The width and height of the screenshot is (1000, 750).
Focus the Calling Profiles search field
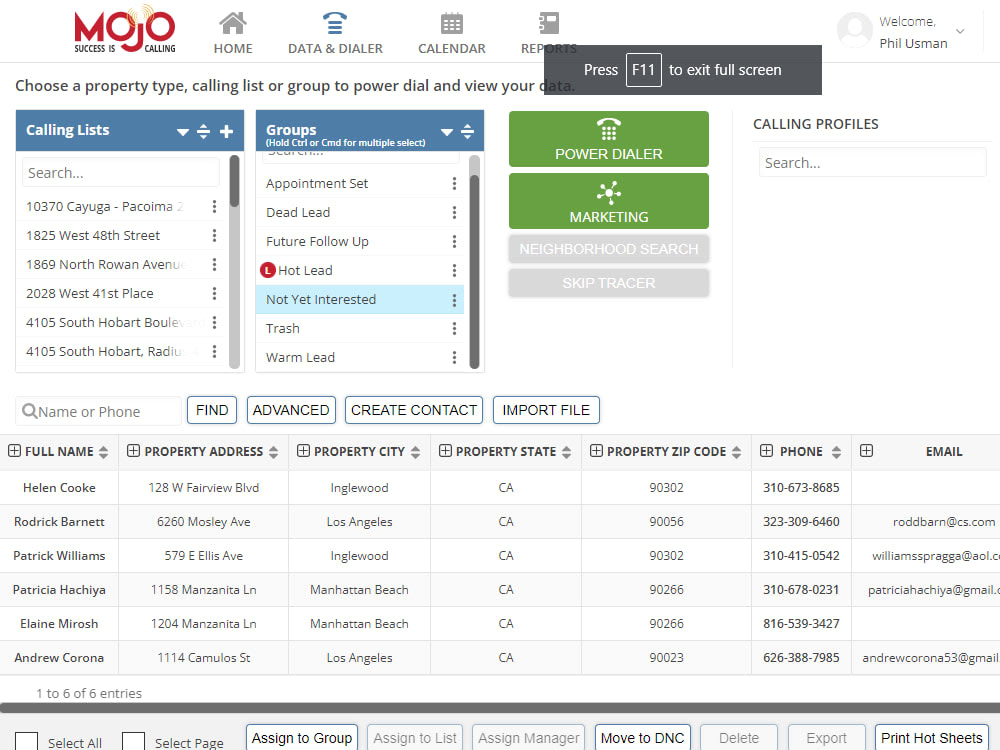tap(872, 163)
